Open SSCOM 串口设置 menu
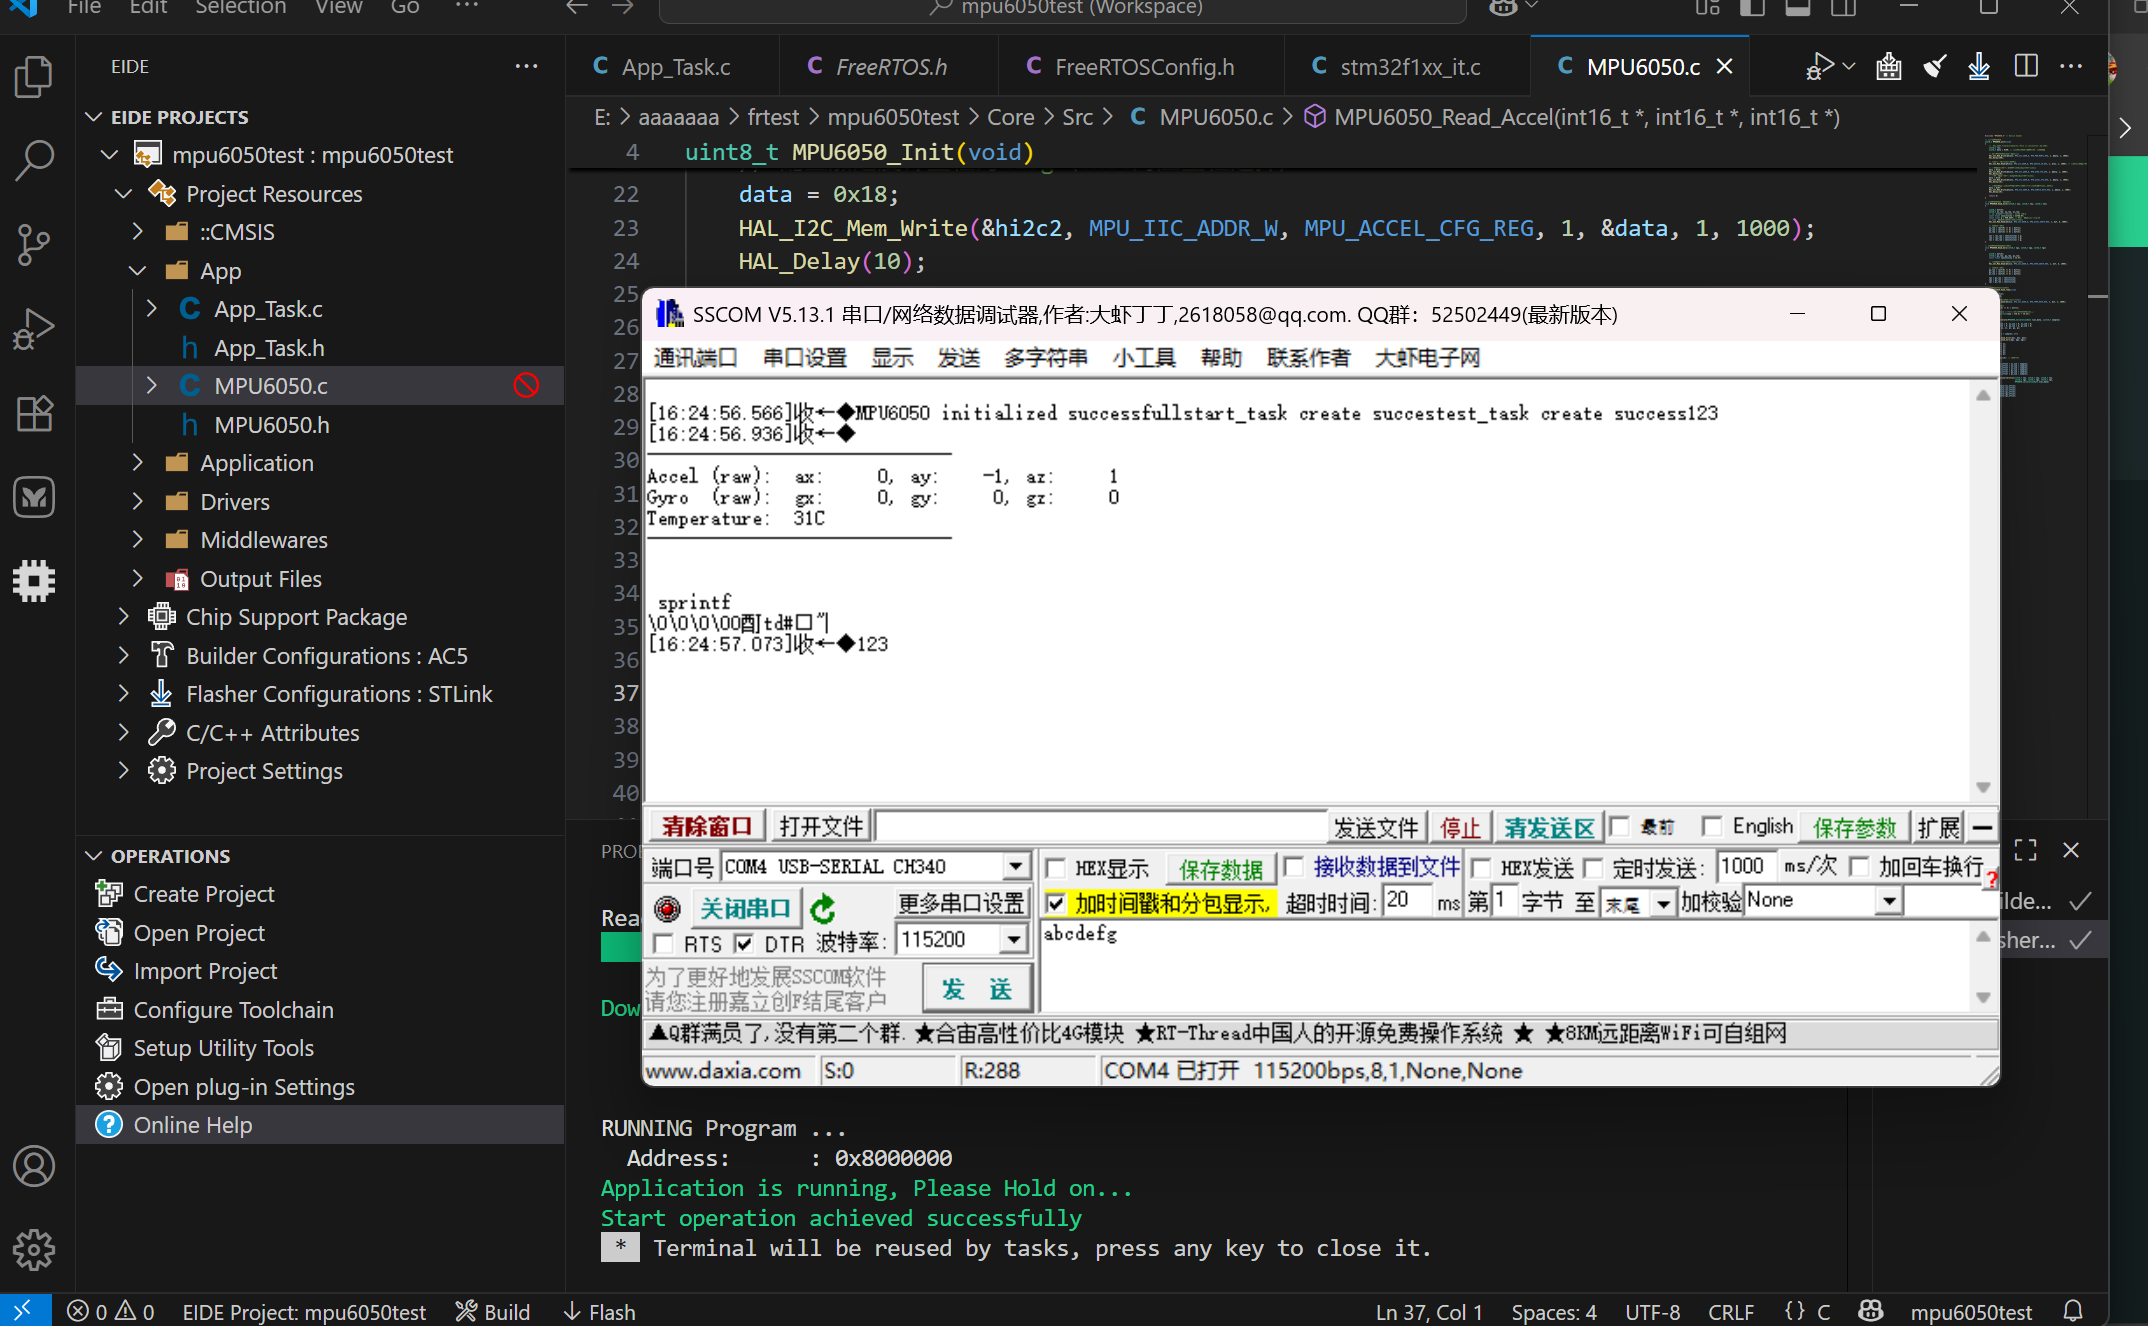This screenshot has height=1326, width=2148. click(804, 357)
